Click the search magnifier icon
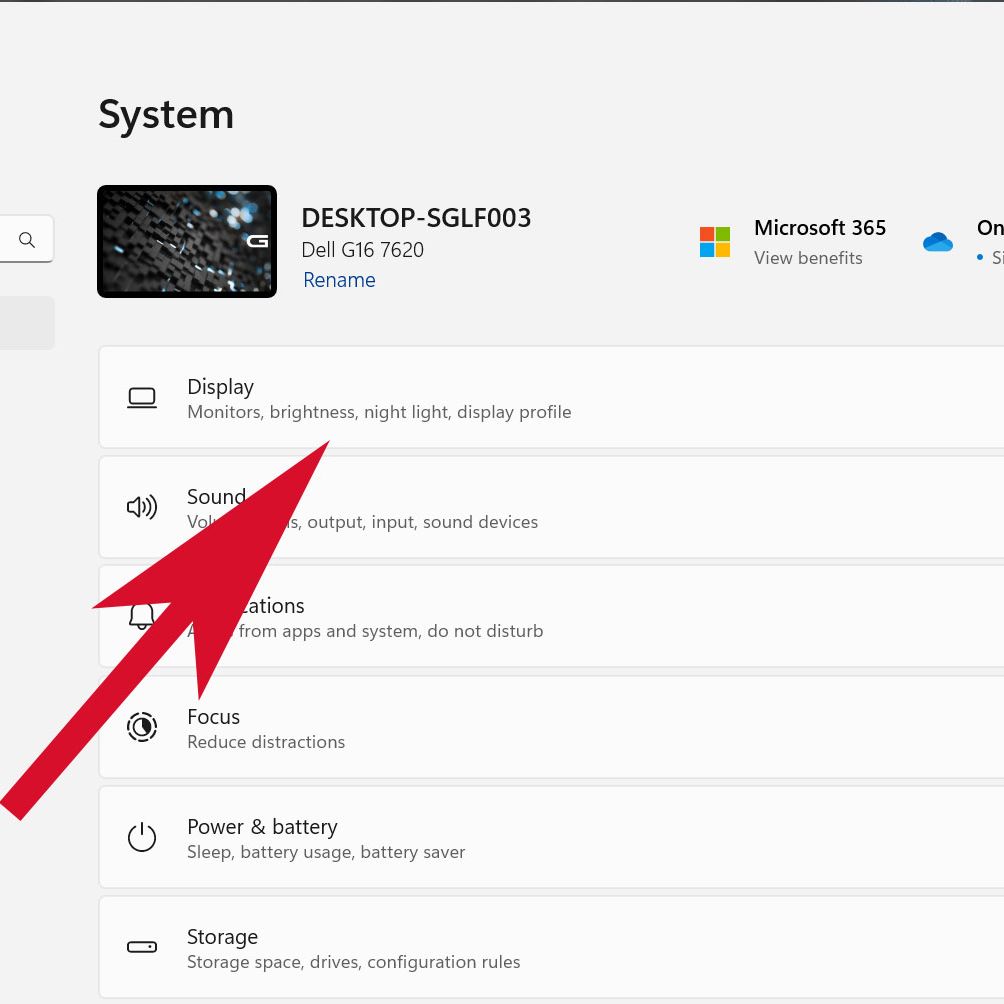Screen dimensions: 1004x1004 pyautogui.click(x=27, y=240)
